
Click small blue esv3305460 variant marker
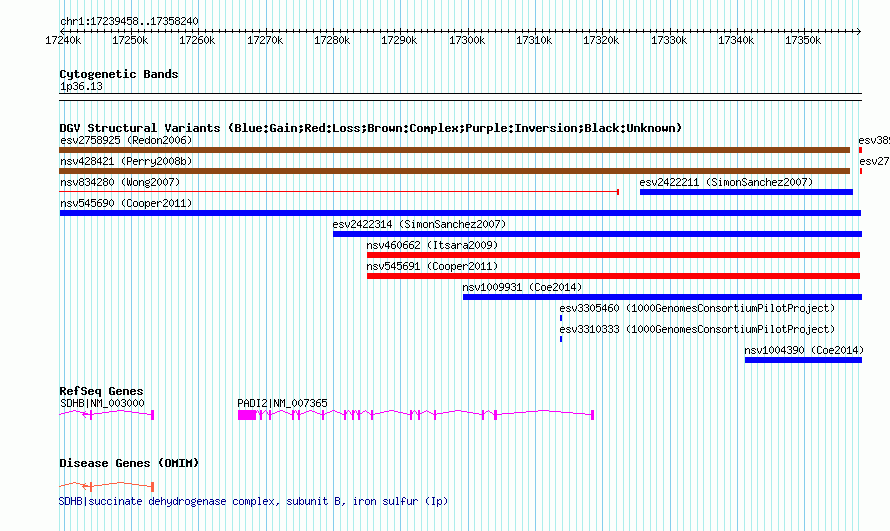561,318
